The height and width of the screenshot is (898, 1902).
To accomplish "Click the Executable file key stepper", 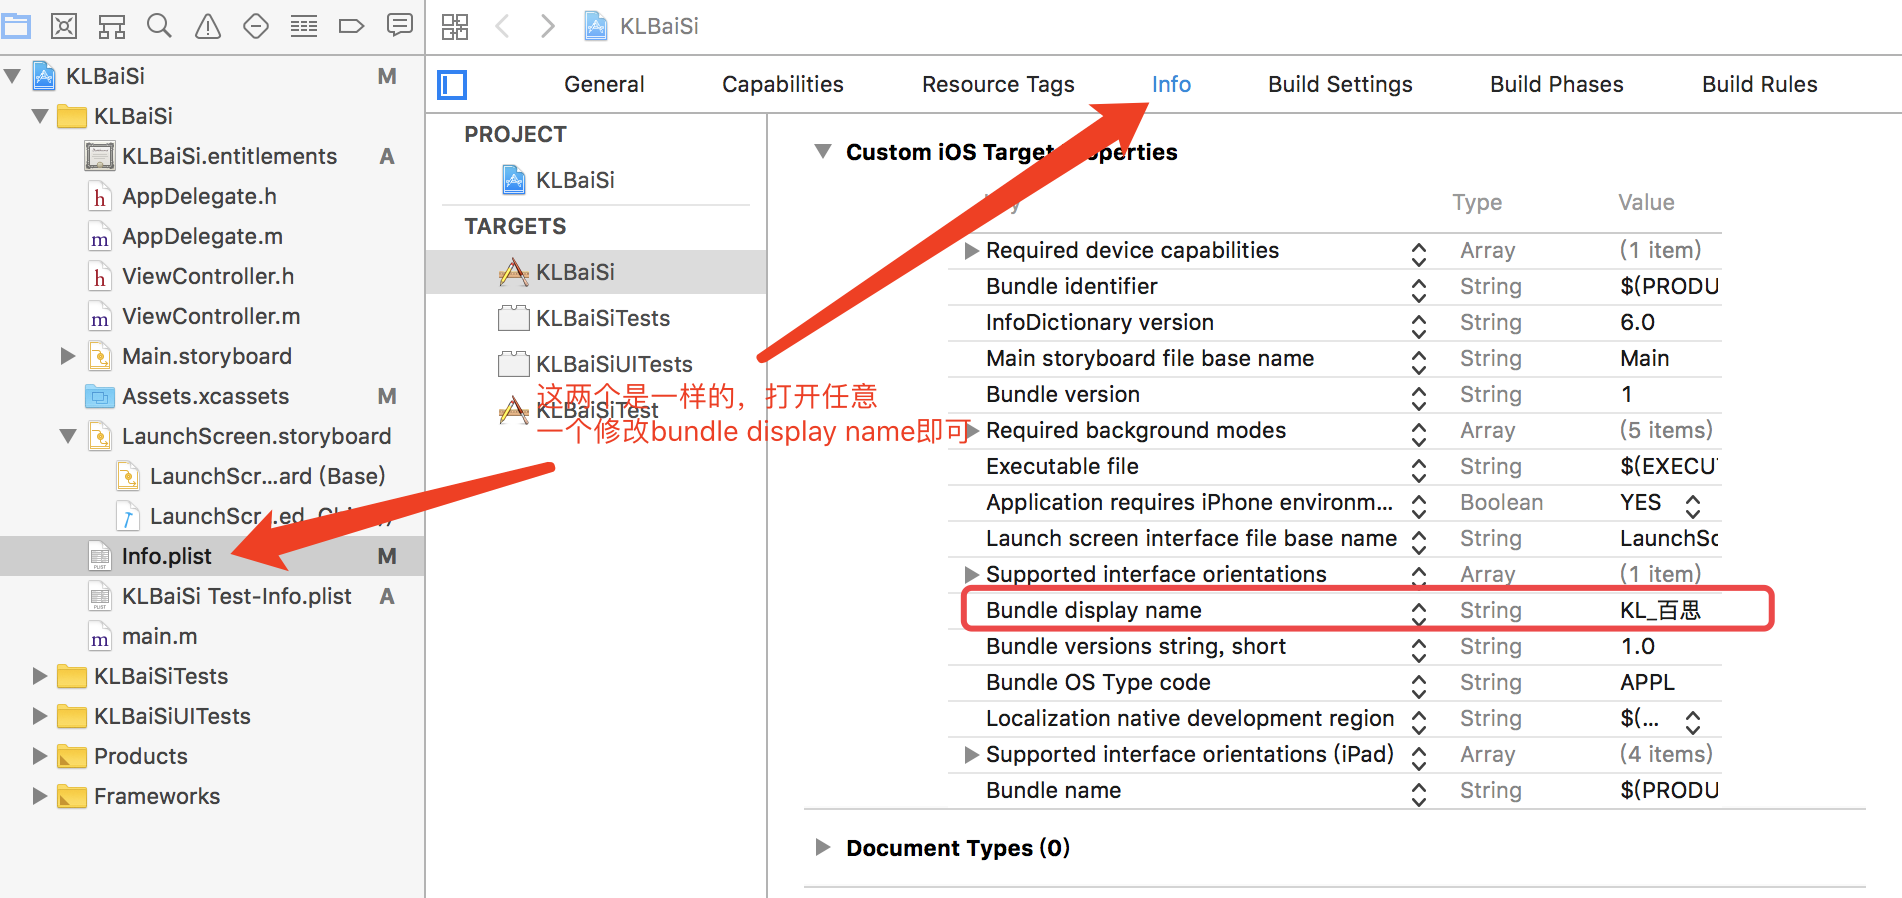I will [x=1418, y=469].
